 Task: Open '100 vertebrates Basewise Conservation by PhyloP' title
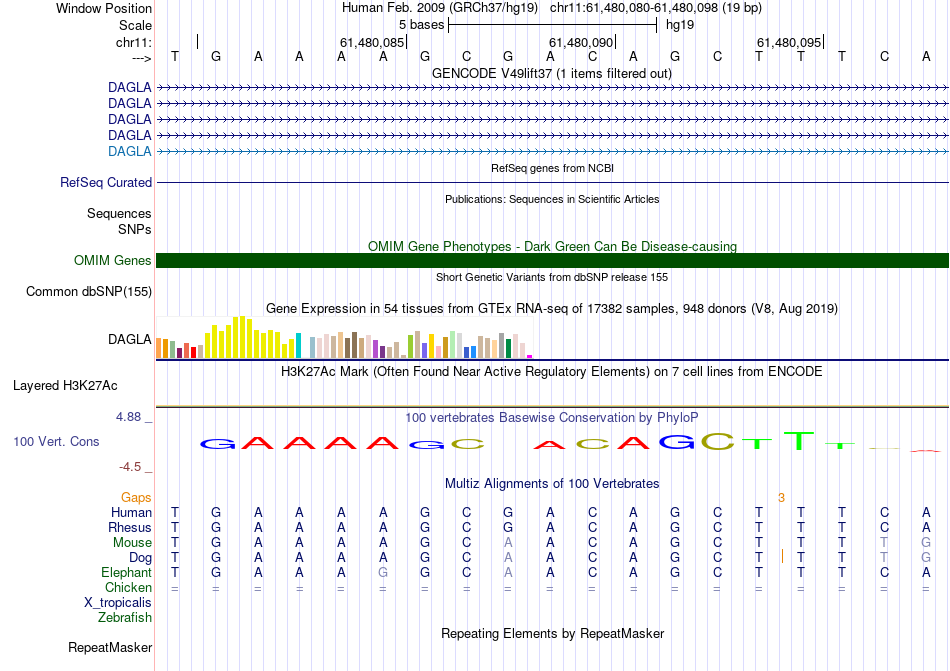(552, 417)
